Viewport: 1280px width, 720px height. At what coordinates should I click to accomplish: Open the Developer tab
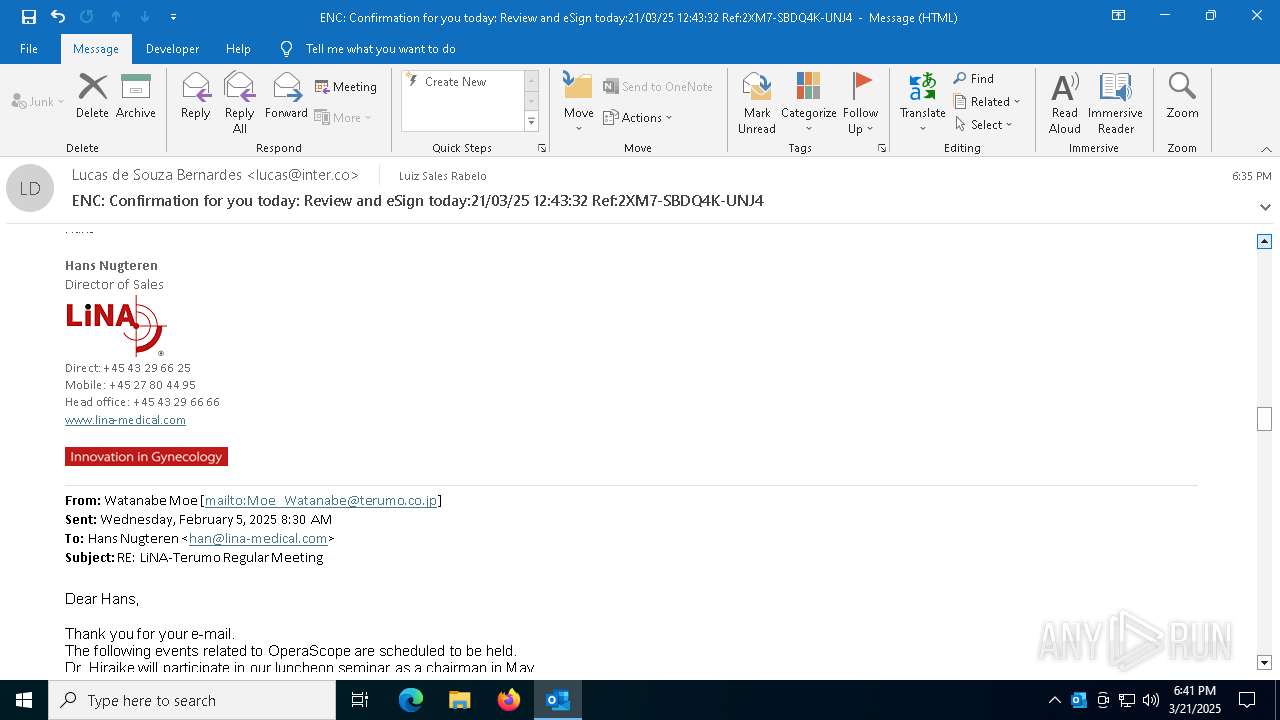point(172,48)
